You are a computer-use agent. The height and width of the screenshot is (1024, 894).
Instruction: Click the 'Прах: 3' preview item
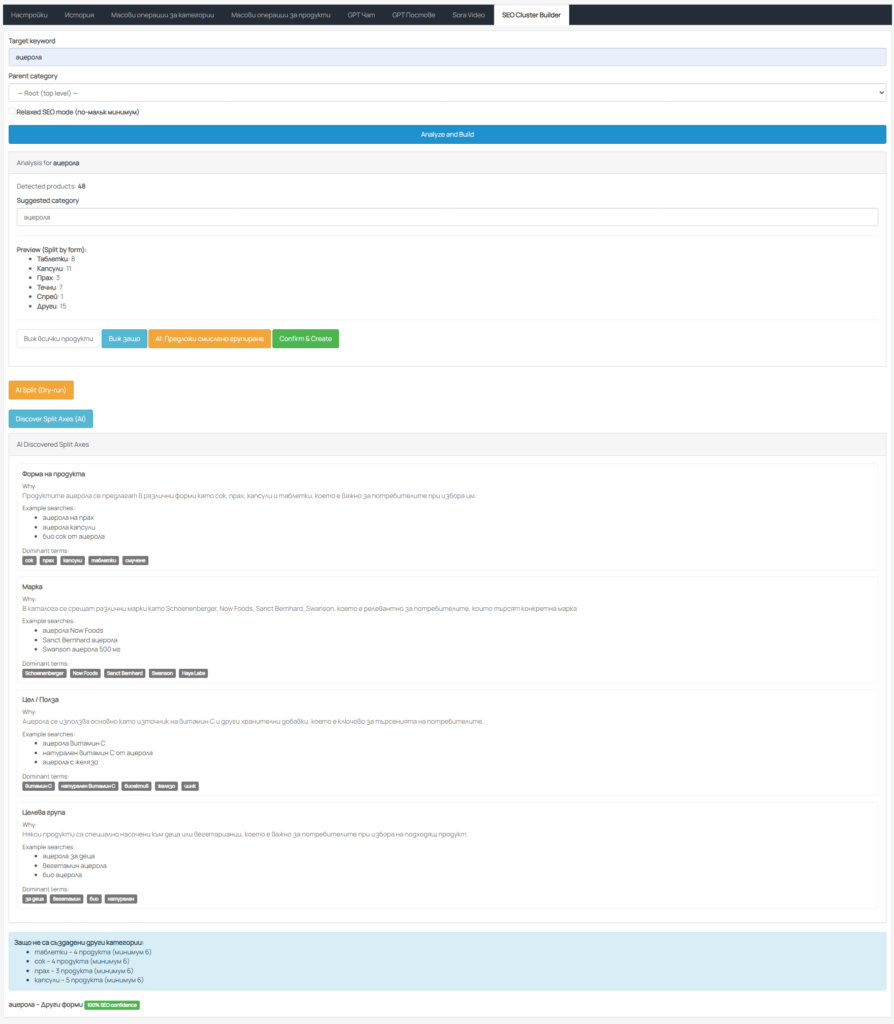click(x=48, y=278)
